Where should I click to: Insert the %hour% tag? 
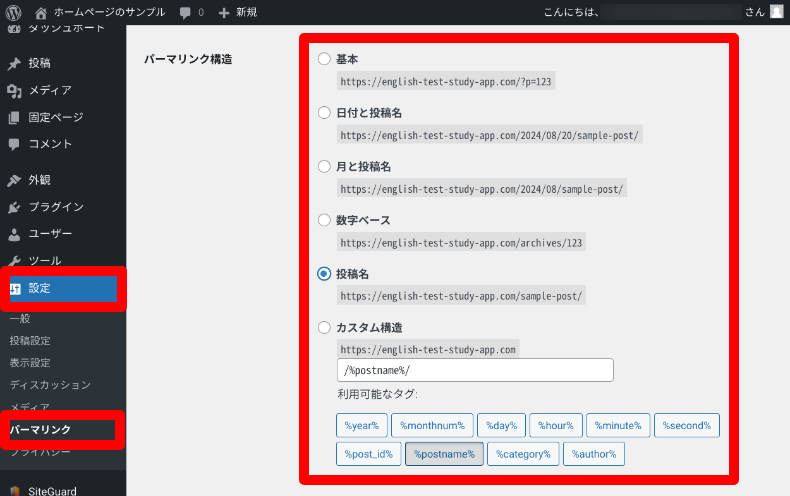[x=556, y=425]
